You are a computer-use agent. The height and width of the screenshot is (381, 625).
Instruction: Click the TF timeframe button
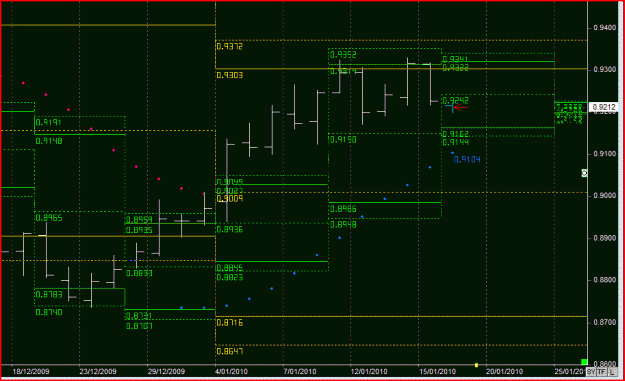click(601, 371)
